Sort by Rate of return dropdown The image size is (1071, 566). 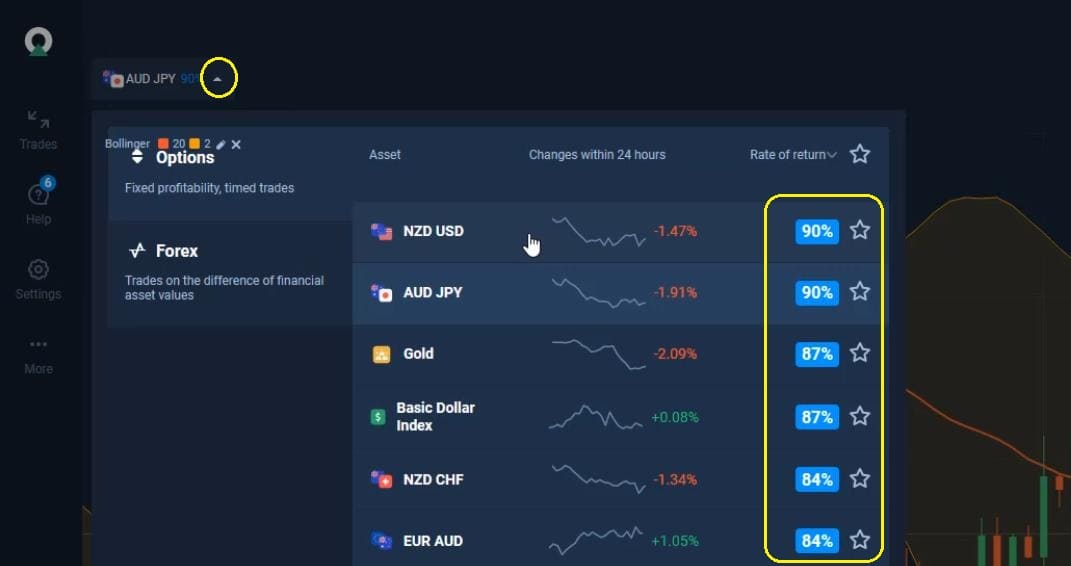793,155
